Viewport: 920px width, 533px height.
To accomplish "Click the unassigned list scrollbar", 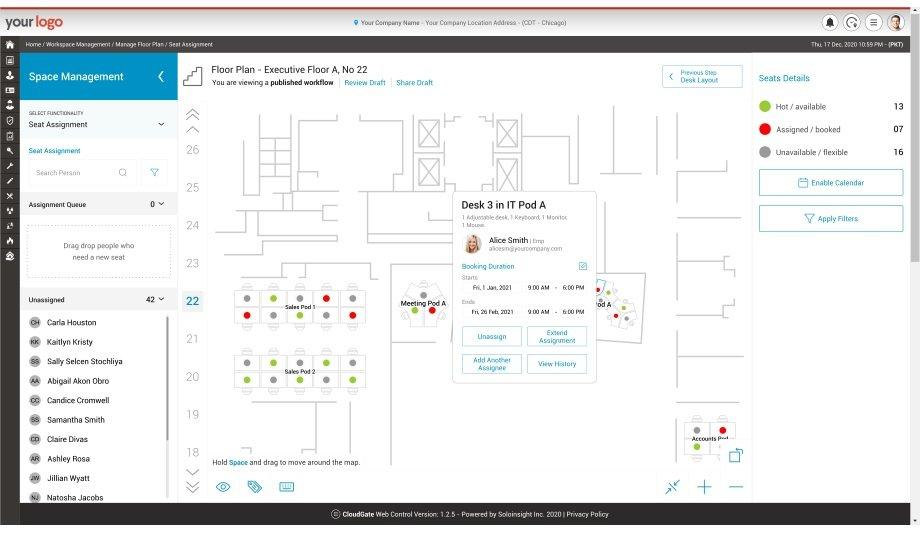I will (167, 379).
